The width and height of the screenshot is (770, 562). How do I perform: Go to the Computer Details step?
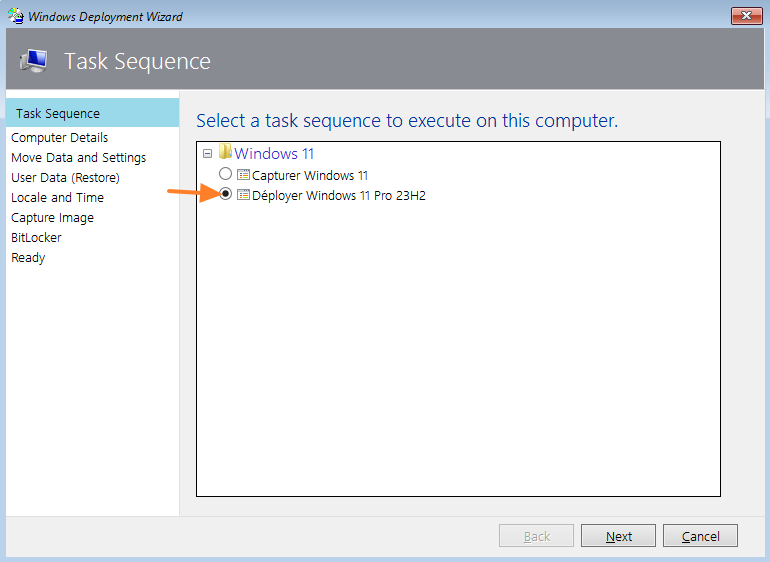(59, 137)
